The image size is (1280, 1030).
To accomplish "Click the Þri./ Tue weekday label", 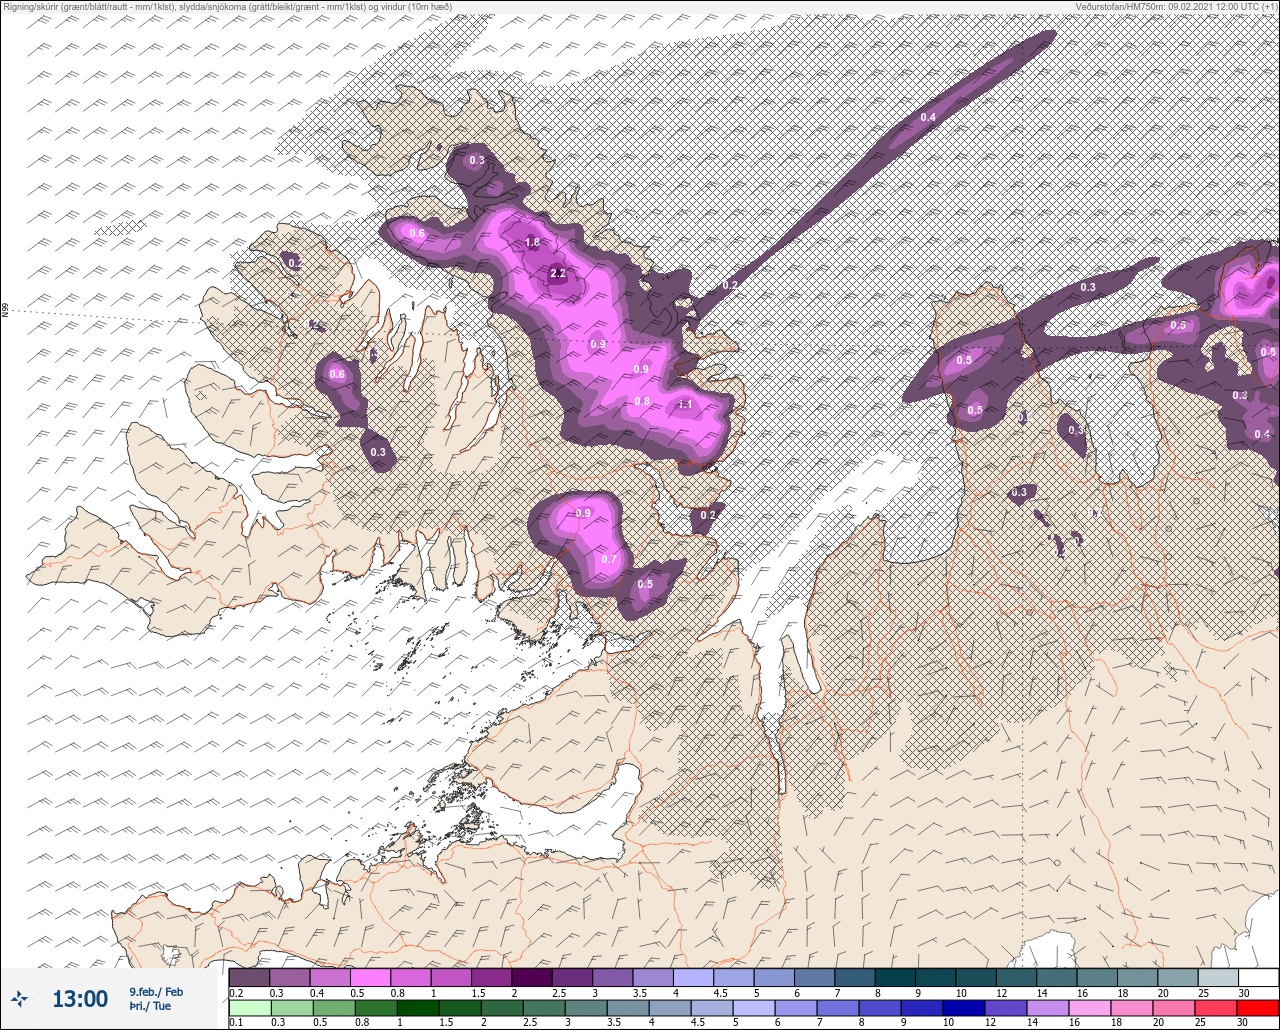I will click(x=150, y=1007).
